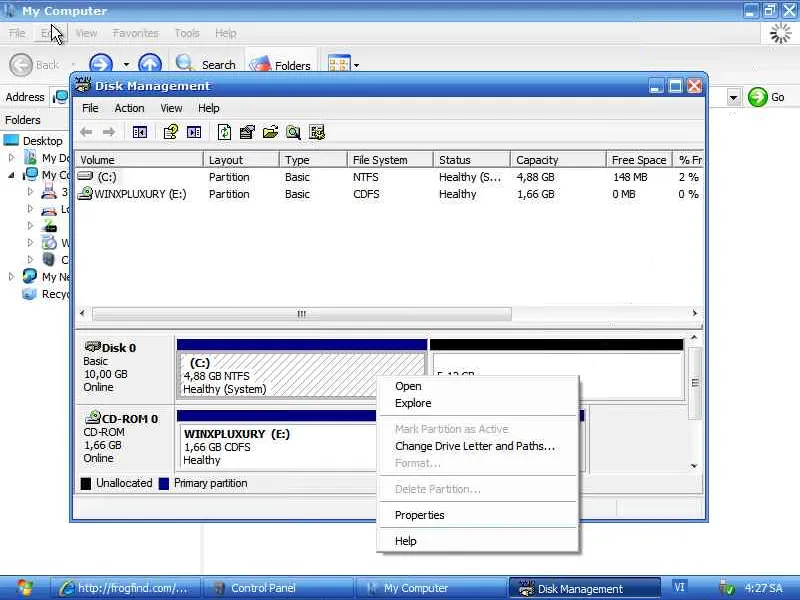Click the WINXPLUXURY (E:) CD icon in list
This screenshot has height=600, width=800.
(85, 193)
